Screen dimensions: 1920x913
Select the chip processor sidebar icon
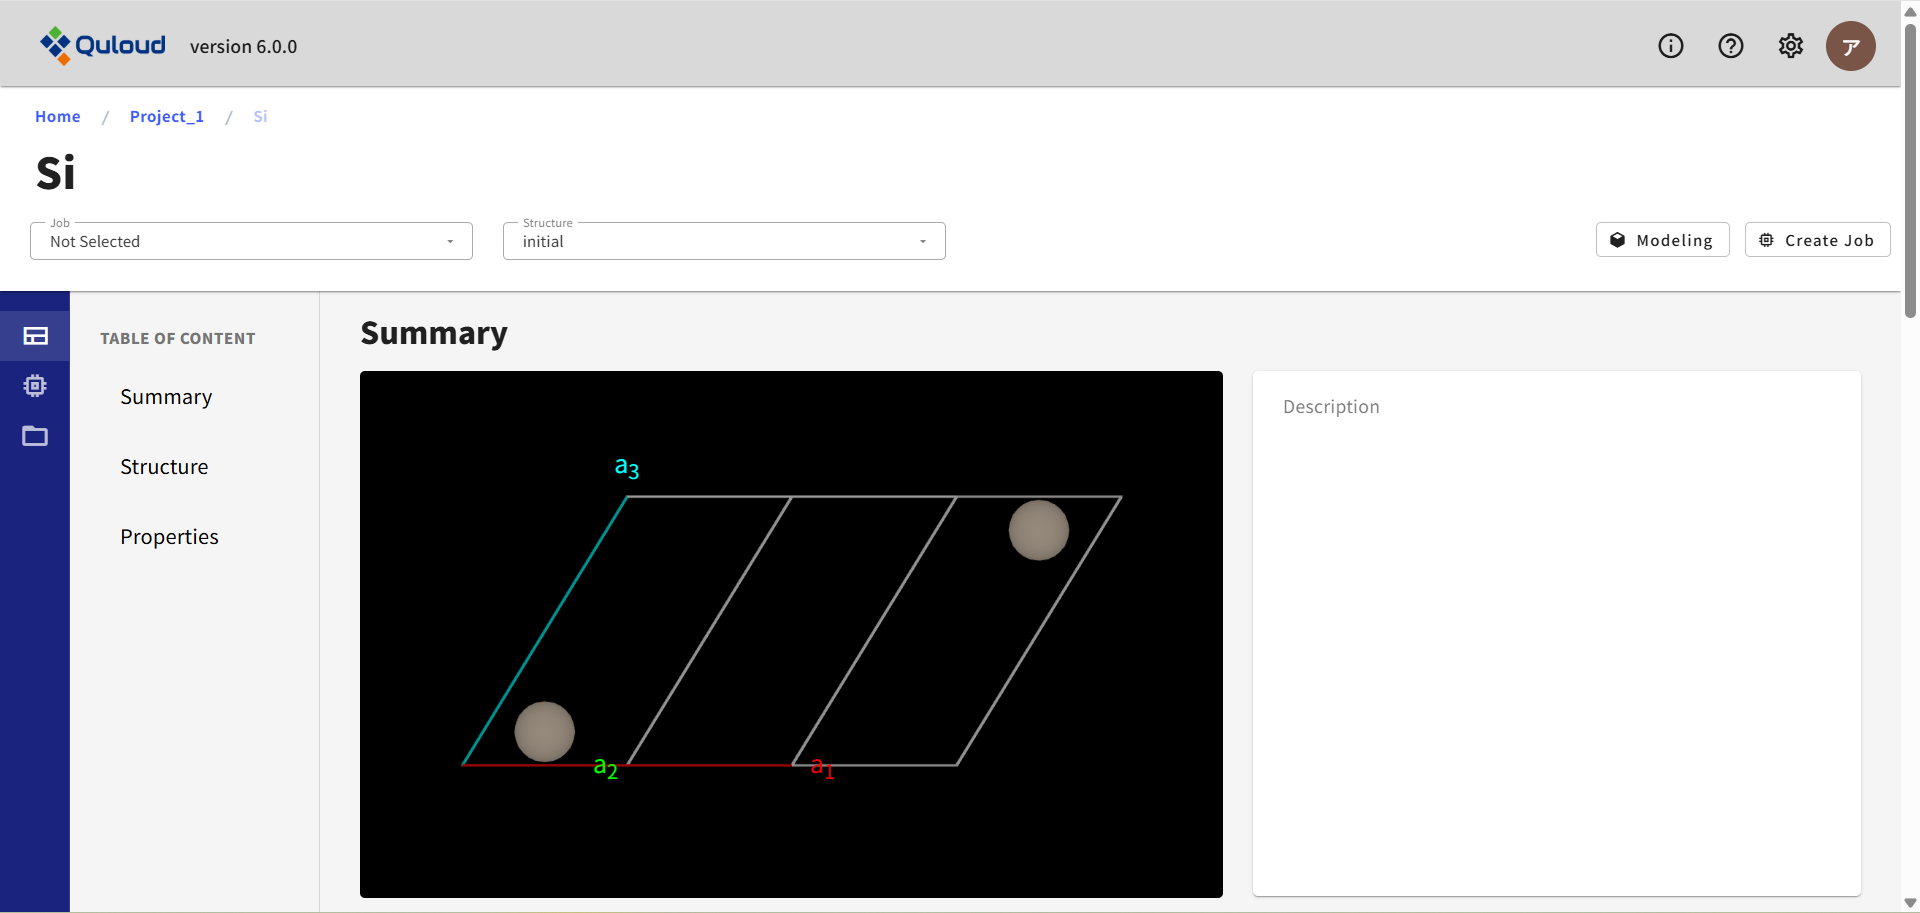(x=35, y=386)
